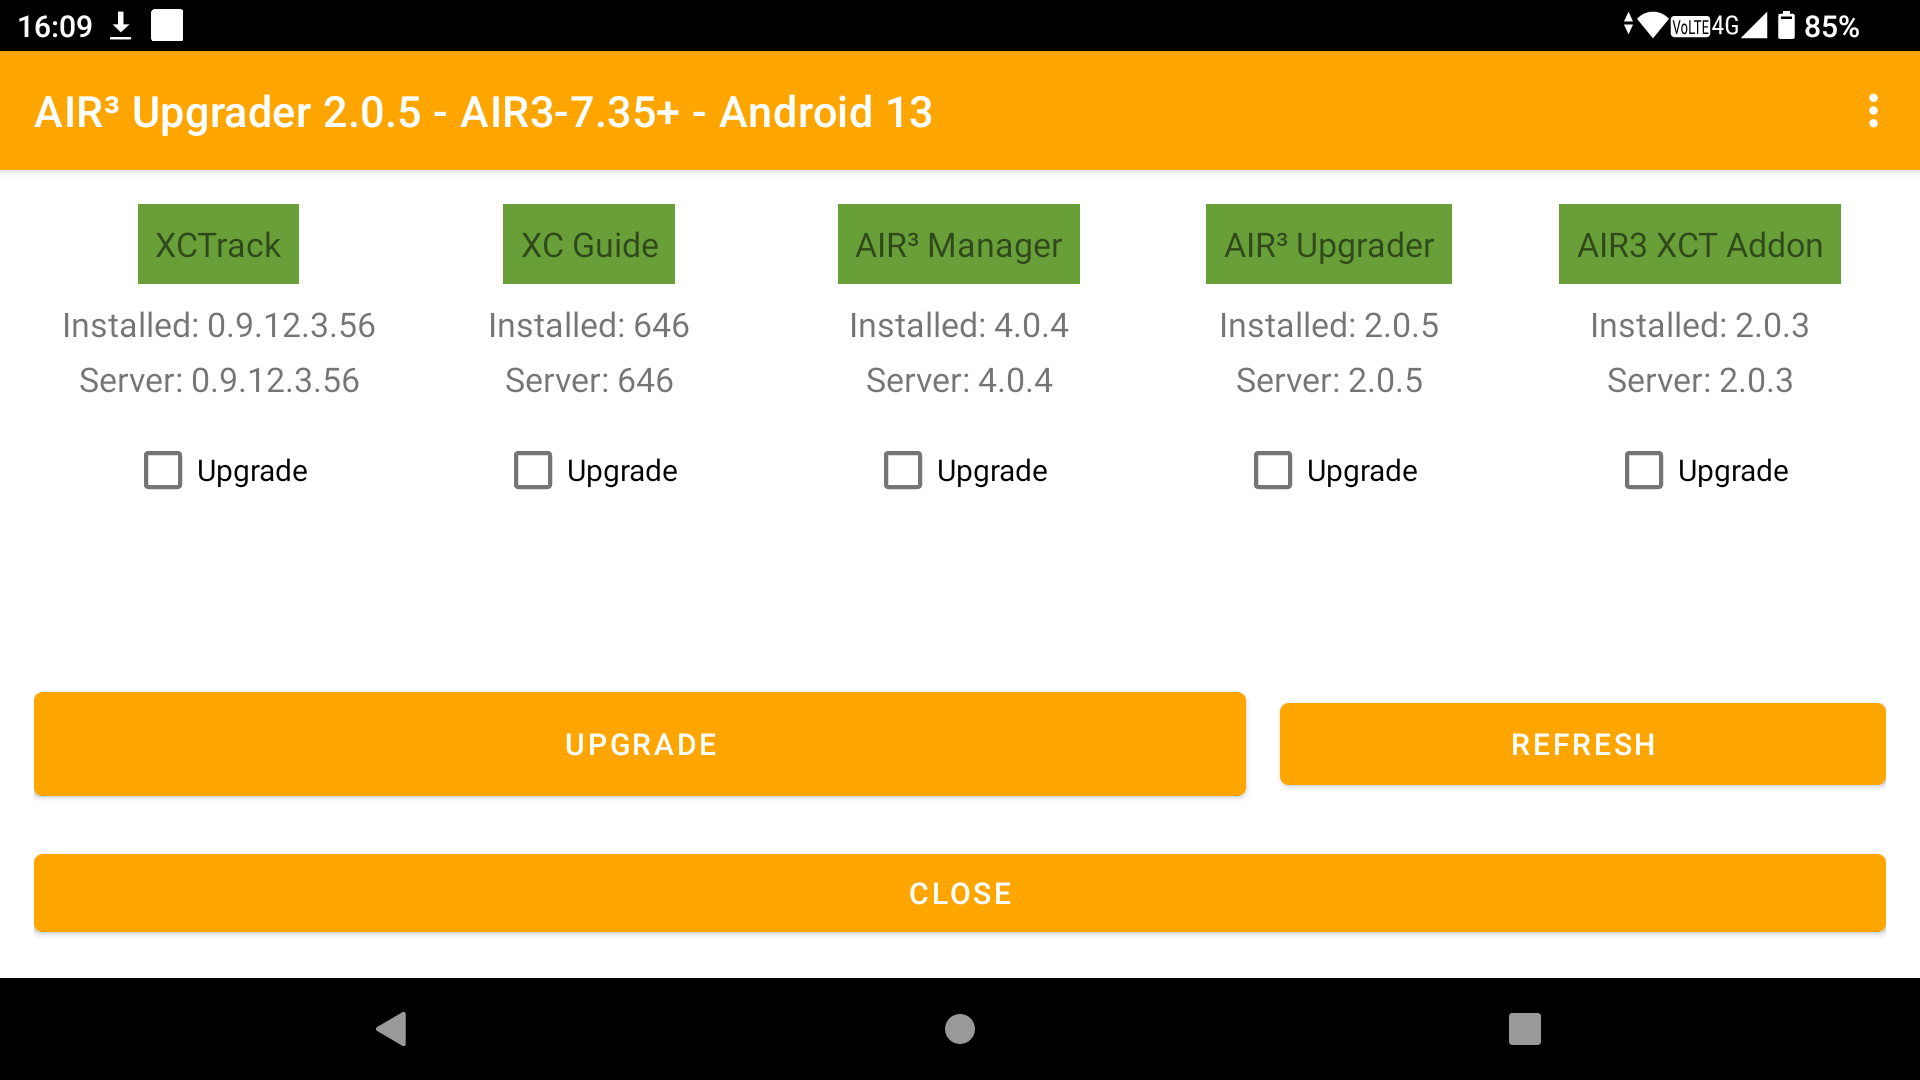Check the AIR³ Manager Upgrade checkbox
The width and height of the screenshot is (1920, 1080).
point(903,470)
